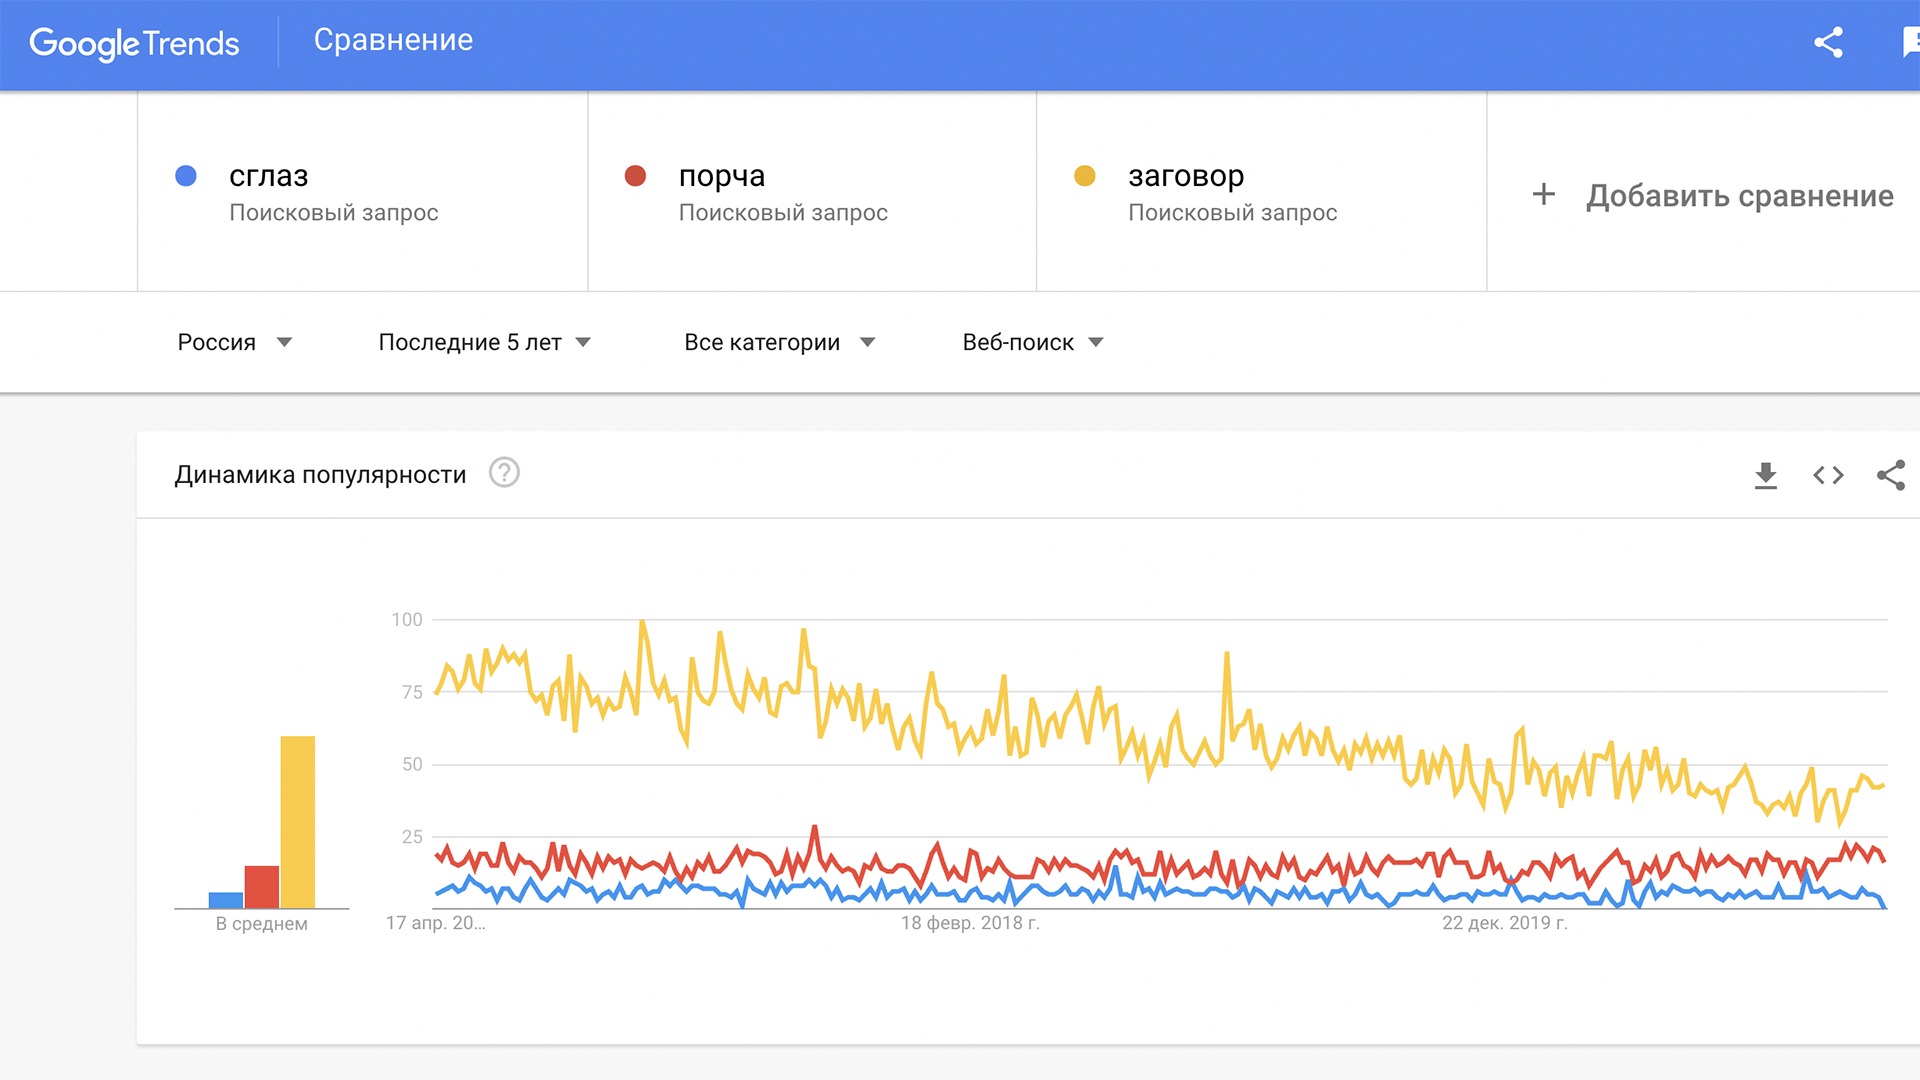This screenshot has height=1080, width=1920.
Task: Open the Веб-поиск search type dropdown
Action: pyautogui.click(x=1032, y=342)
